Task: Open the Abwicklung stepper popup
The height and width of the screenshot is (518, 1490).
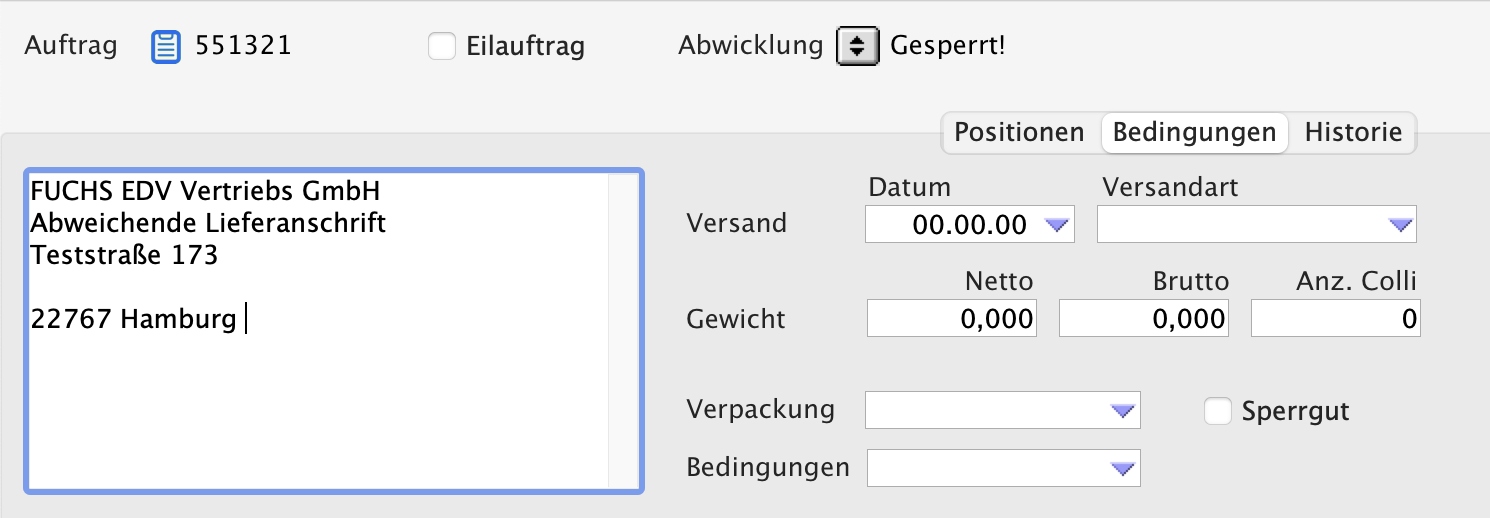Action: point(857,46)
